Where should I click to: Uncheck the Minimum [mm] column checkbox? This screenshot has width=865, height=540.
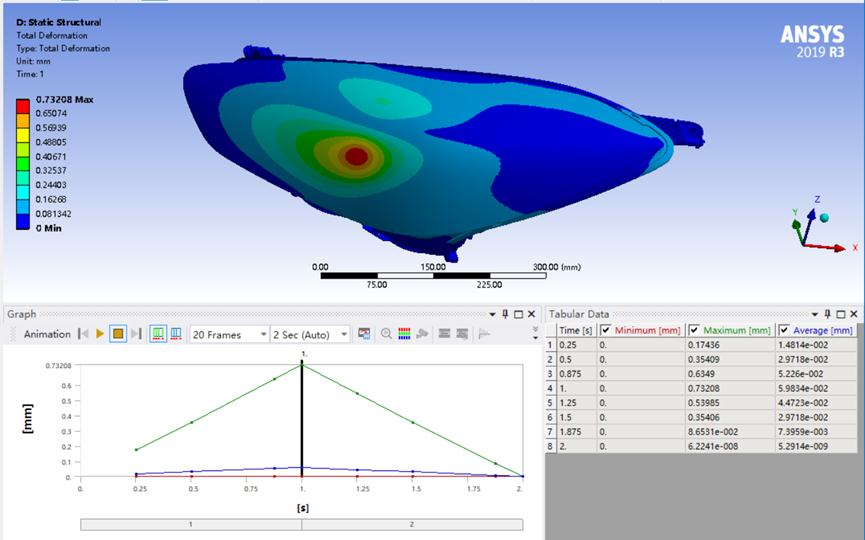[606, 330]
